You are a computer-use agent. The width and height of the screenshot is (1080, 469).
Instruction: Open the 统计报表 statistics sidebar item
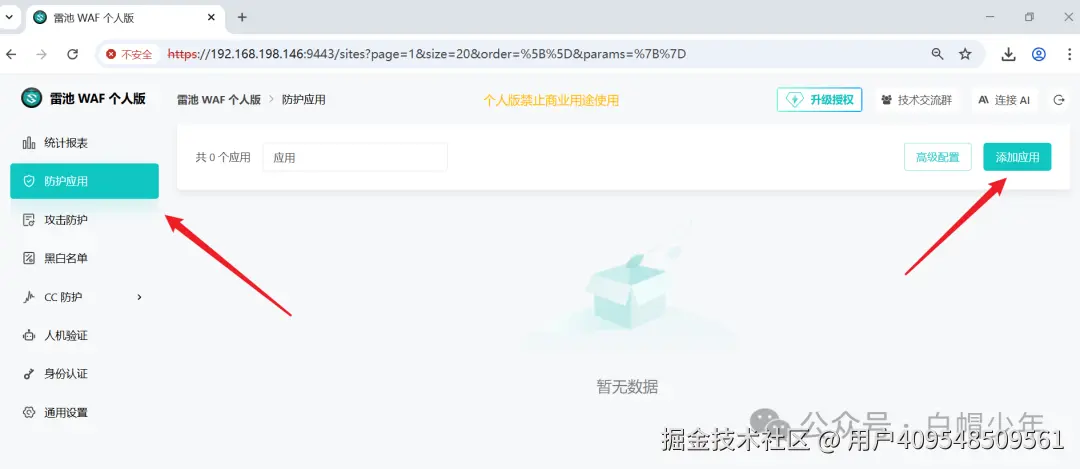pos(84,143)
